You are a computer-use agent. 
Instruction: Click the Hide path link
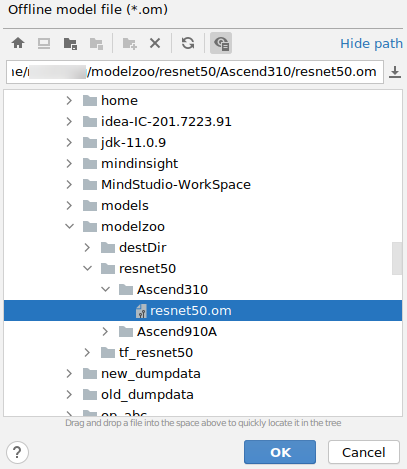371,43
